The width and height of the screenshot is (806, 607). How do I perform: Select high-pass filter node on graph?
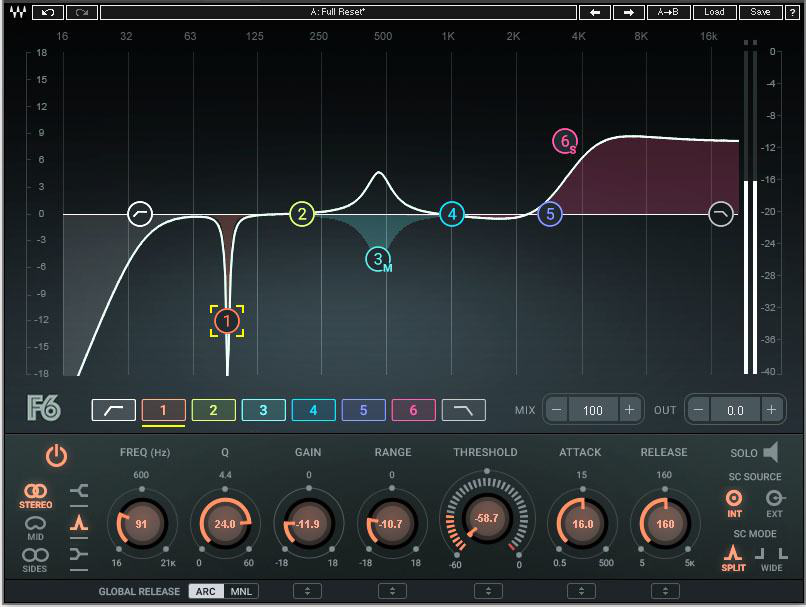140,213
